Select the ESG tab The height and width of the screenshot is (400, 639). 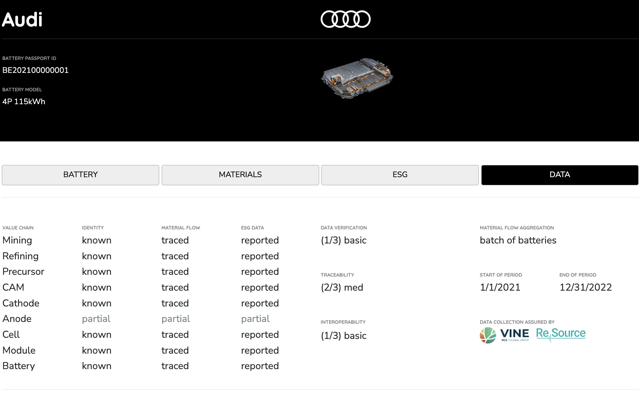(400, 175)
